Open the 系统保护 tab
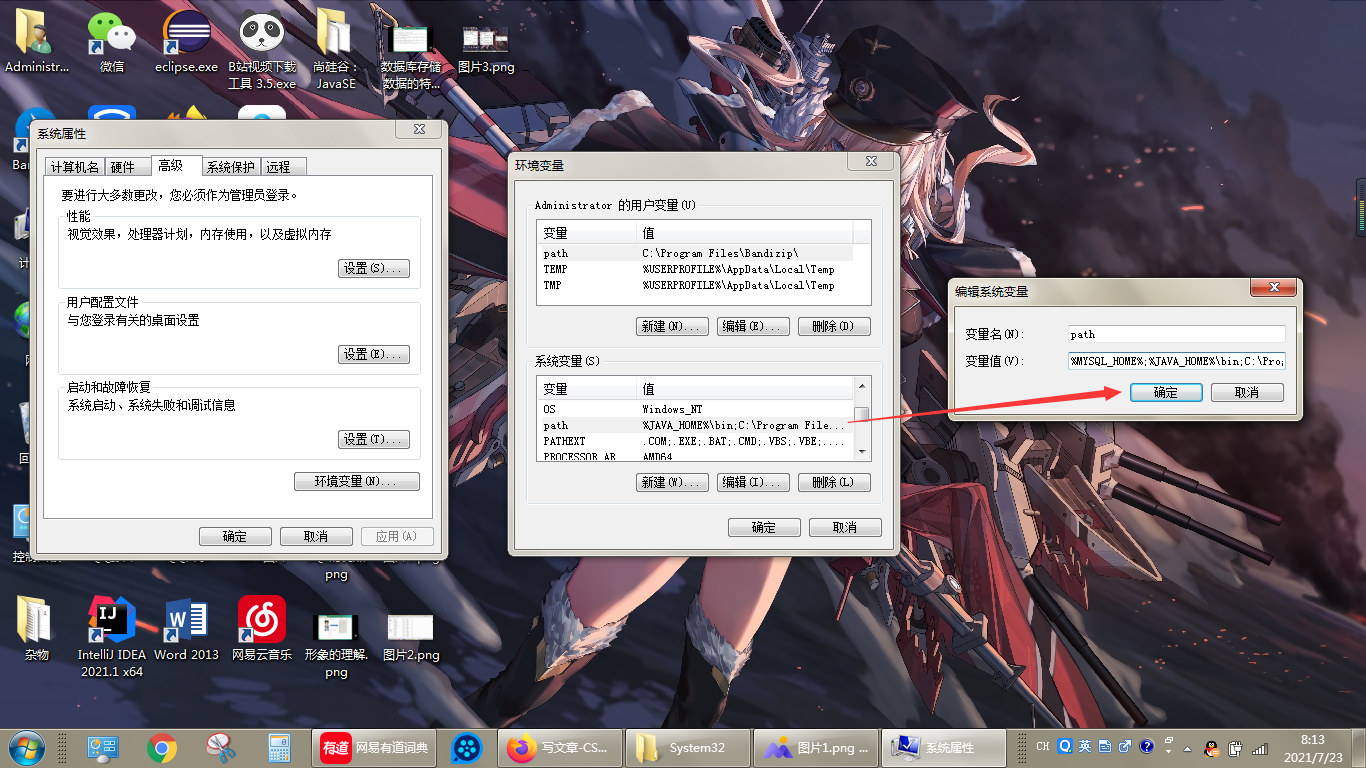This screenshot has width=1366, height=768. point(231,167)
